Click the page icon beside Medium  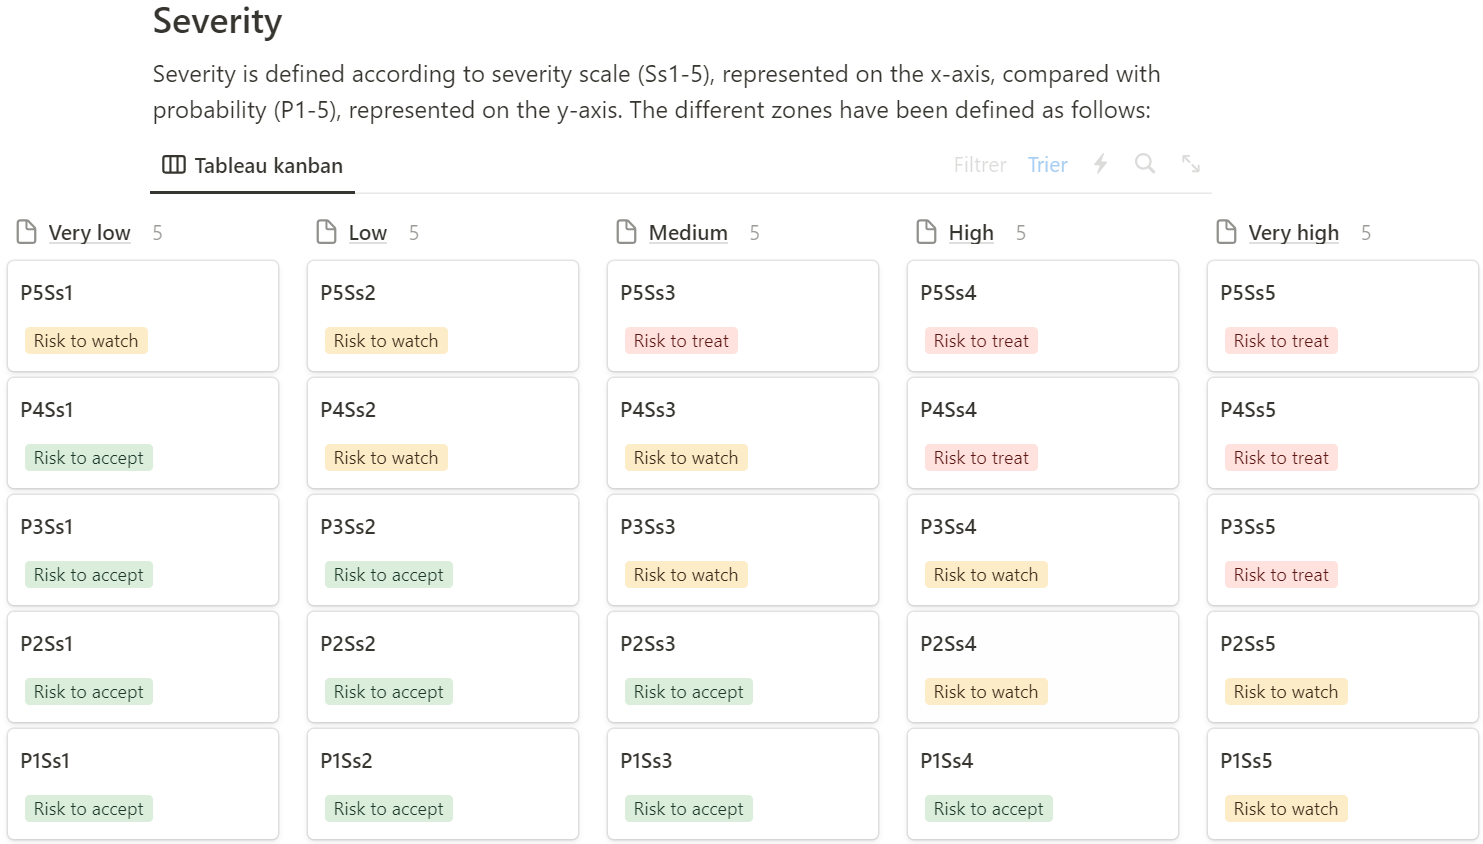click(627, 232)
